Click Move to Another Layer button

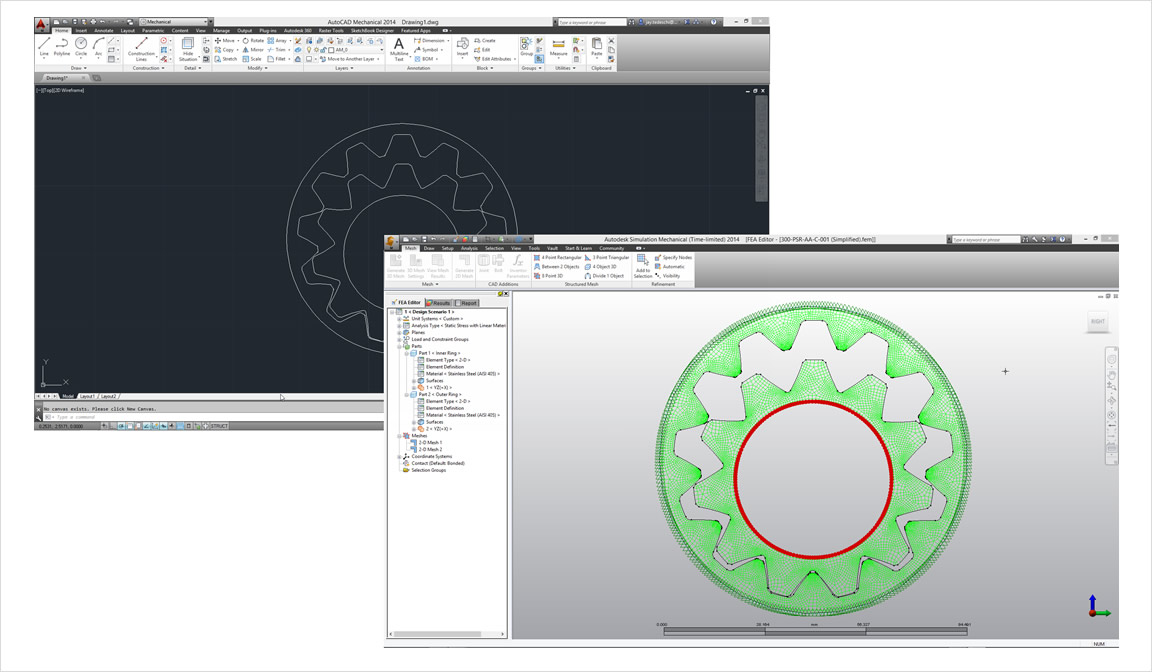click(x=351, y=59)
